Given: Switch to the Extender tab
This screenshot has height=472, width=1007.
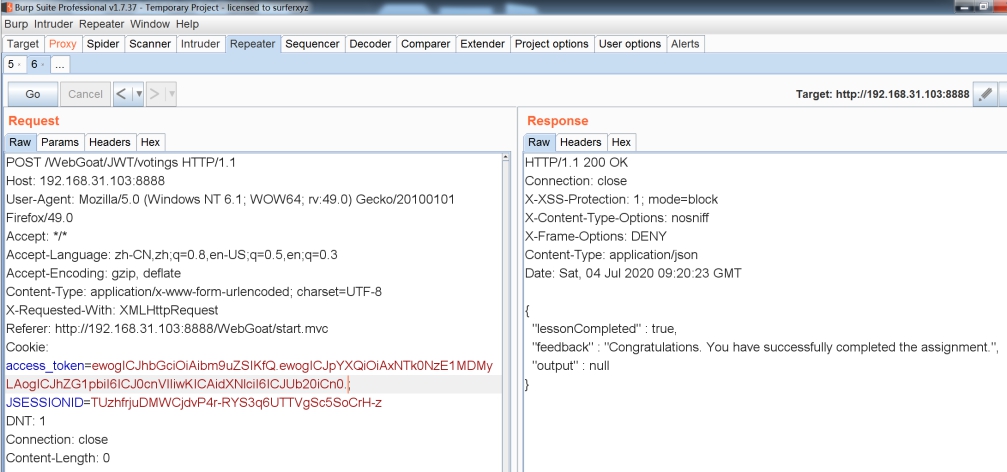Looking at the screenshot, I should tap(482, 44).
